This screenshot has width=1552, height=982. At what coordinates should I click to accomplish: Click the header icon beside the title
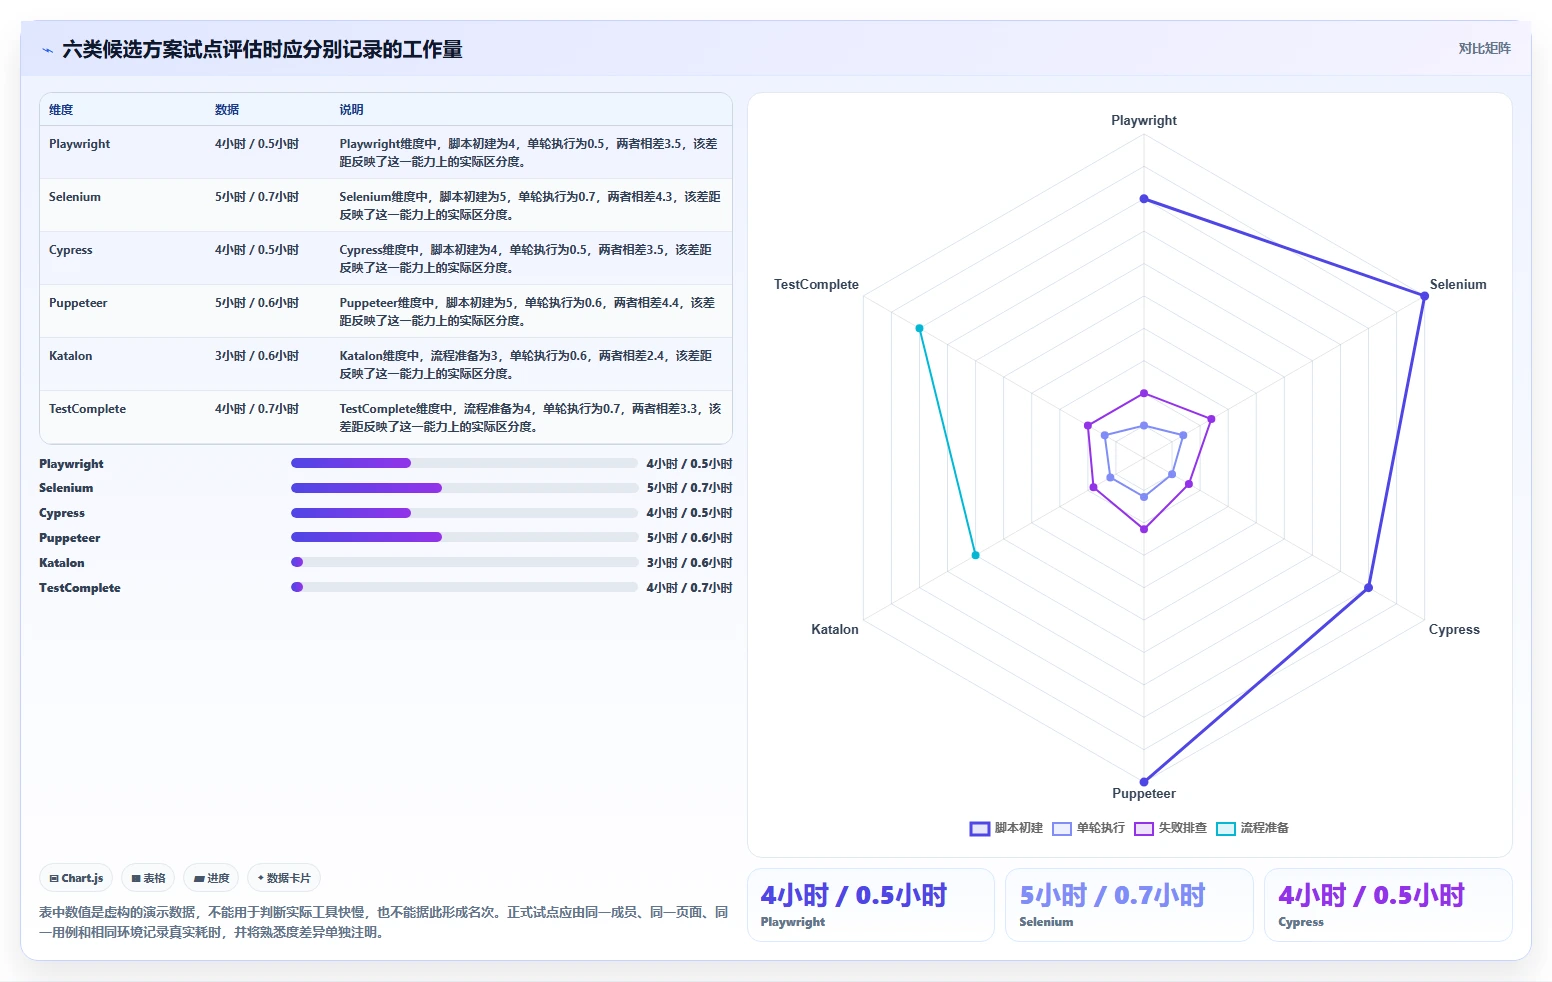click(x=47, y=50)
